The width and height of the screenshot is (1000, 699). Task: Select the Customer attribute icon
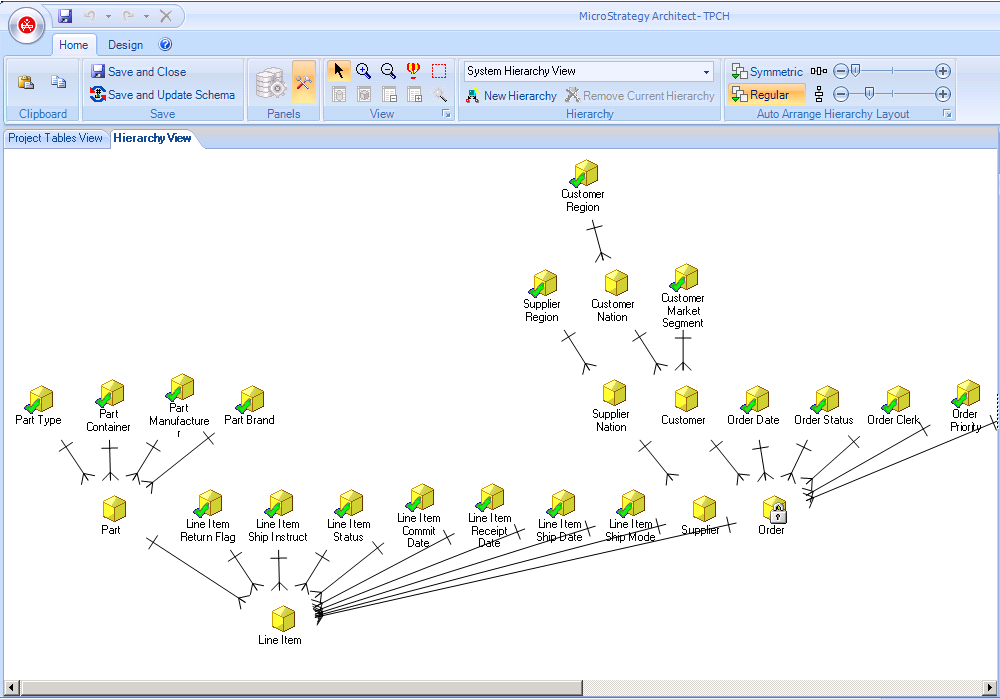tap(686, 399)
